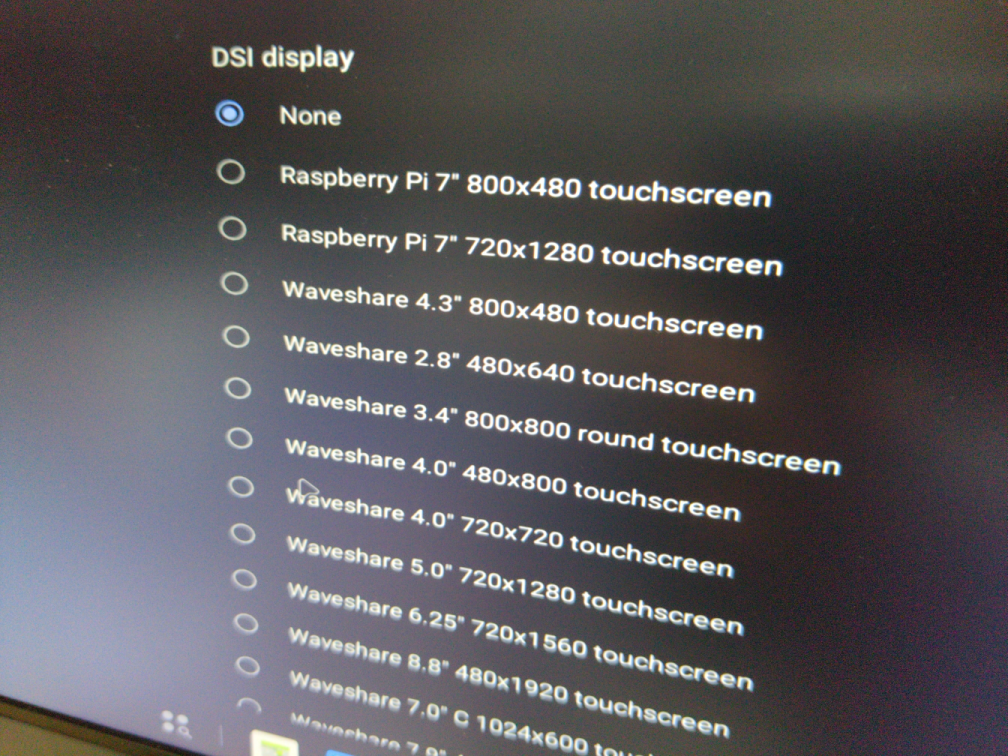Image resolution: width=1008 pixels, height=756 pixels.
Task: Pick Waveshare 4.0" 720x720 touchscreen radio
Action: [242, 487]
